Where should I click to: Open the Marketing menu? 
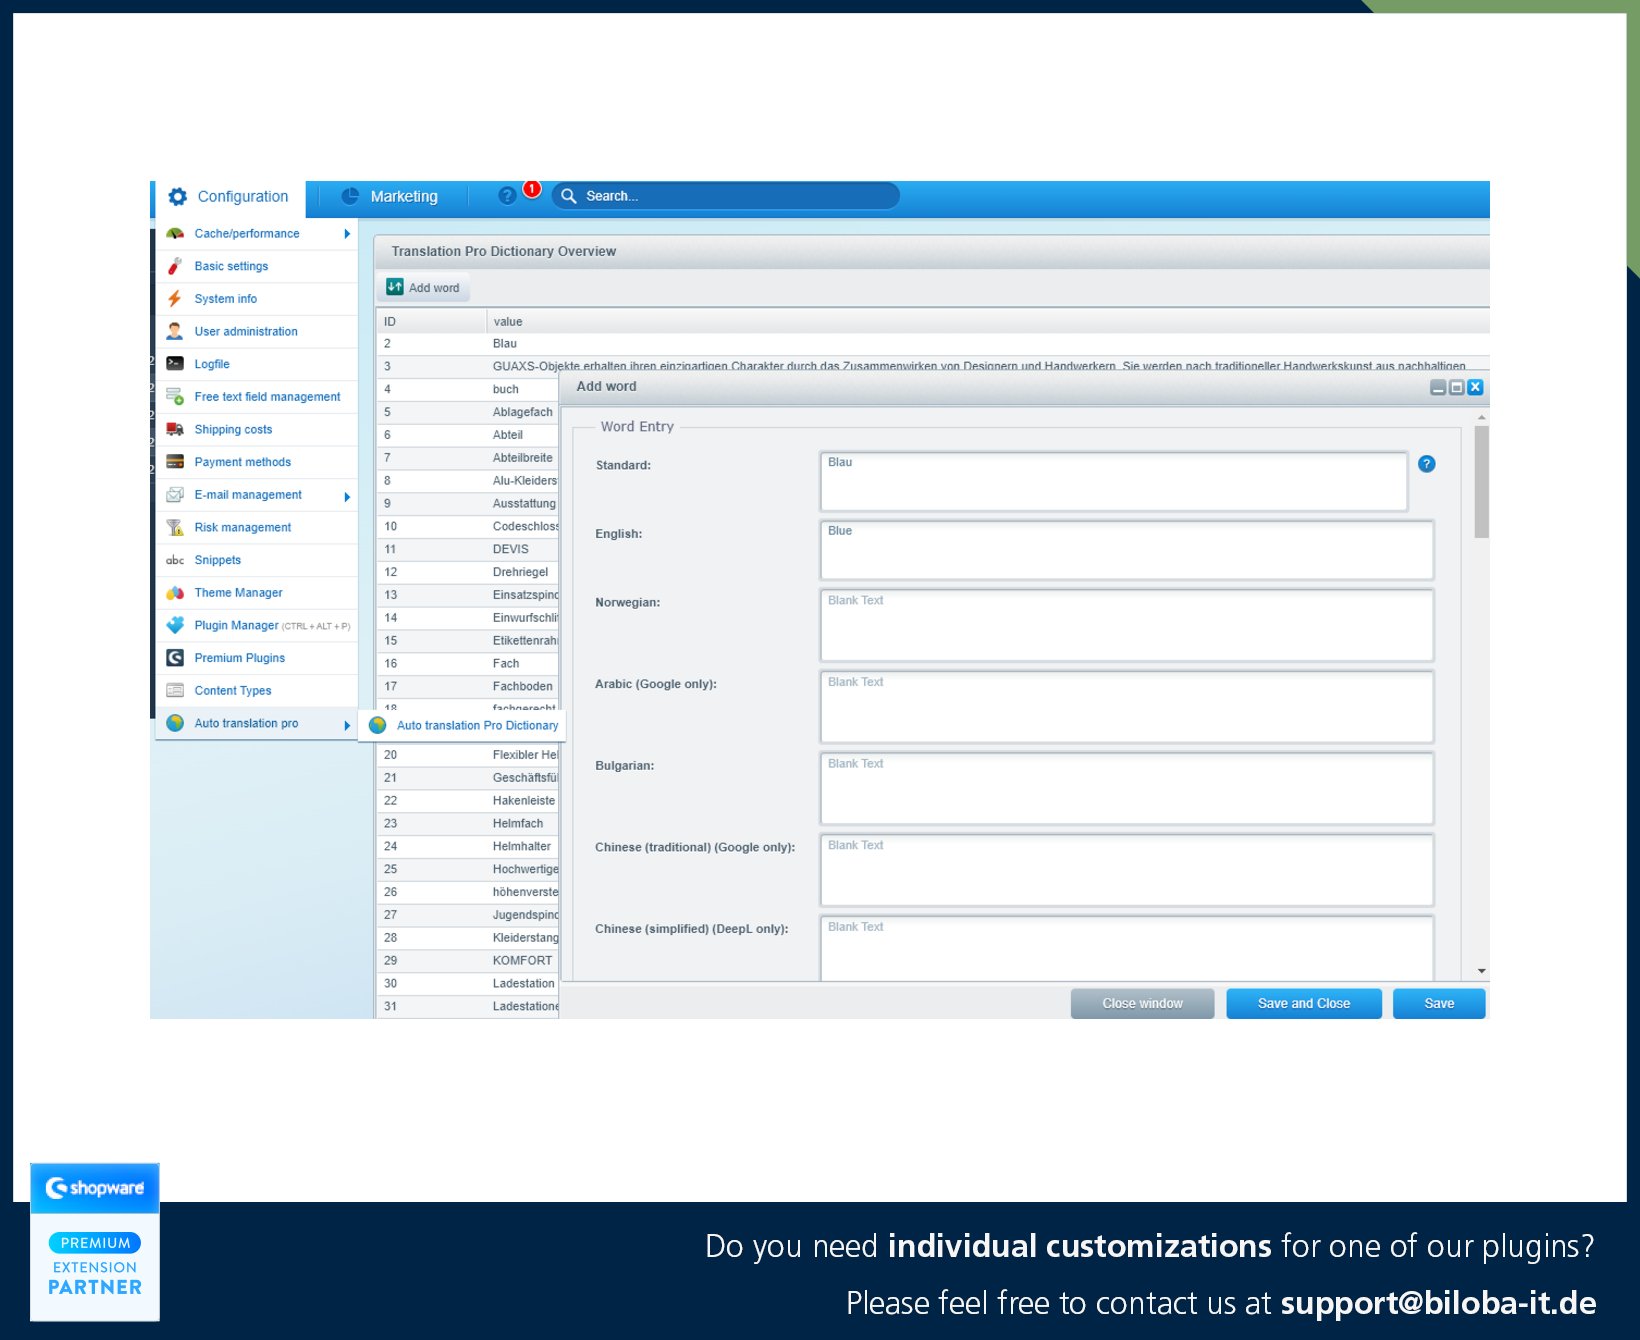pos(390,196)
